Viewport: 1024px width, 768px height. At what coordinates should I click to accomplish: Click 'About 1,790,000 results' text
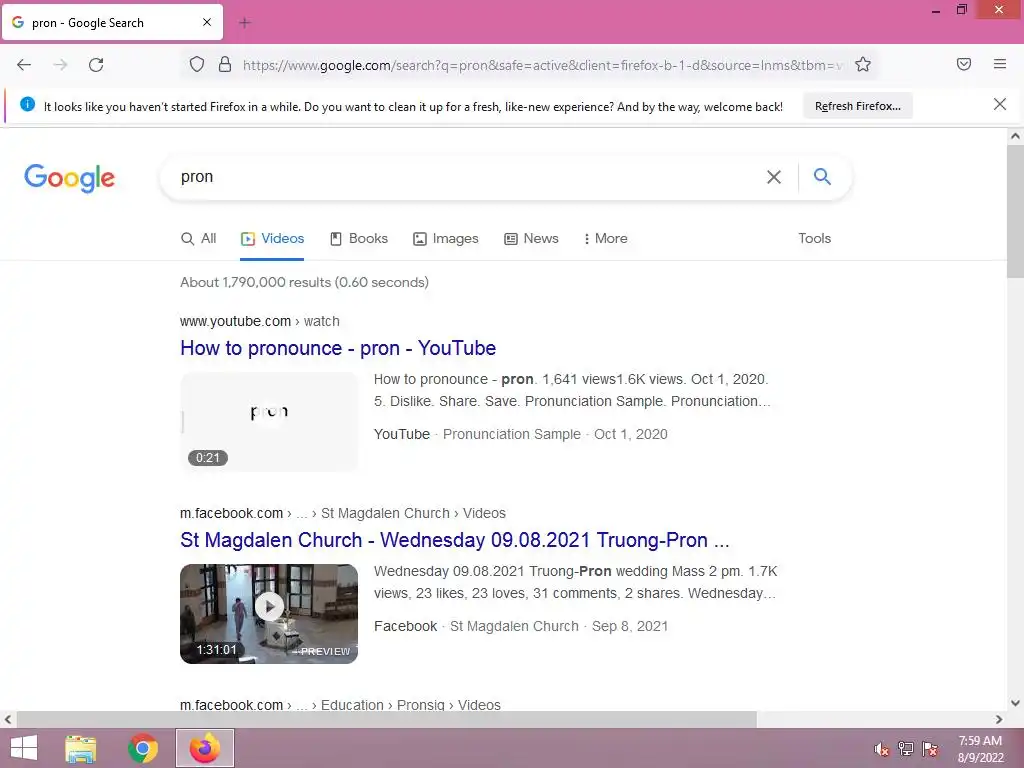pyautogui.click(x=304, y=282)
